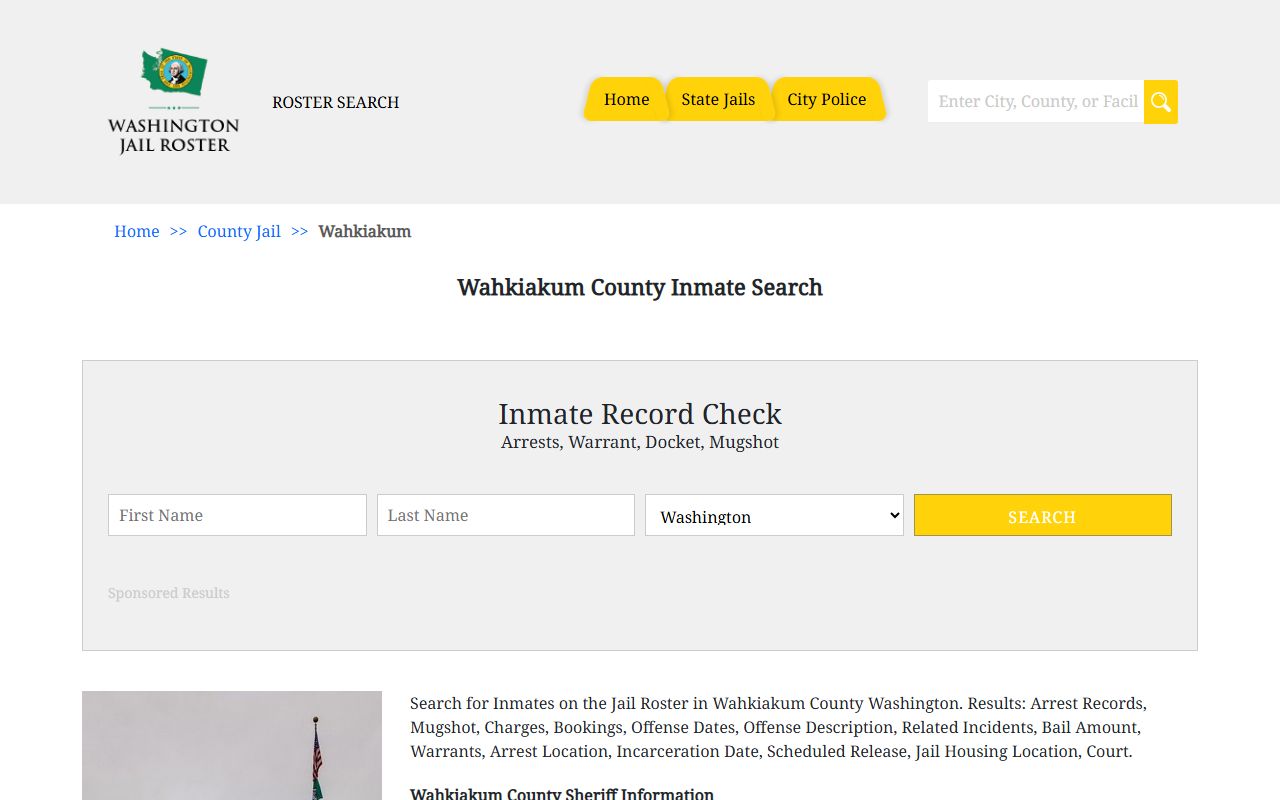The width and height of the screenshot is (1280, 800).
Task: Click the Last Name input field
Action: pyautogui.click(x=506, y=515)
